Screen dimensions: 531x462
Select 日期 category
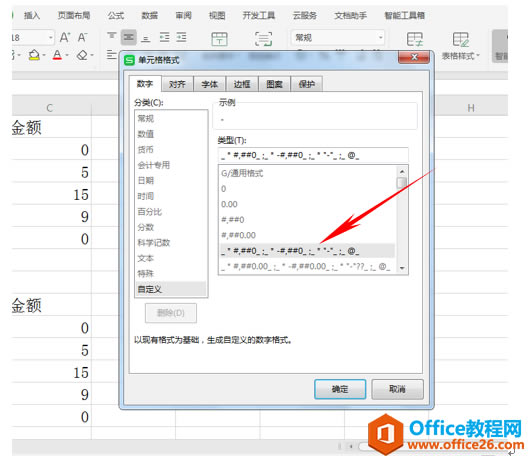pos(171,181)
